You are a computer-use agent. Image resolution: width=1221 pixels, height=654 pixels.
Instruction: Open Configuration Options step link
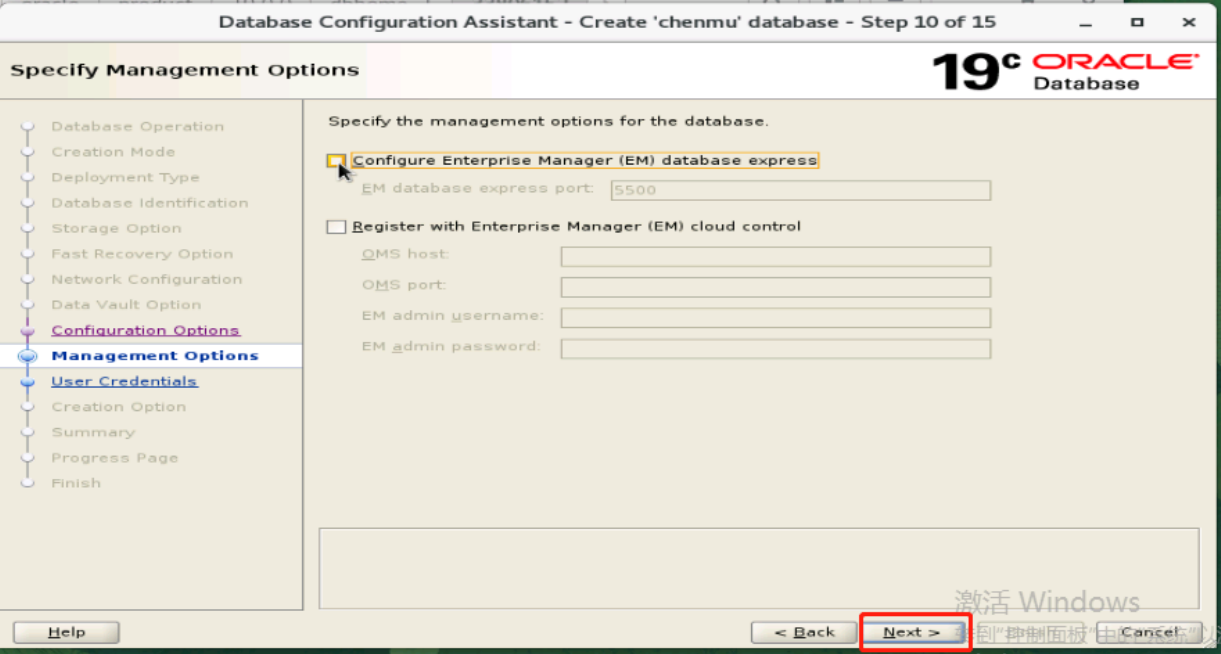point(145,330)
